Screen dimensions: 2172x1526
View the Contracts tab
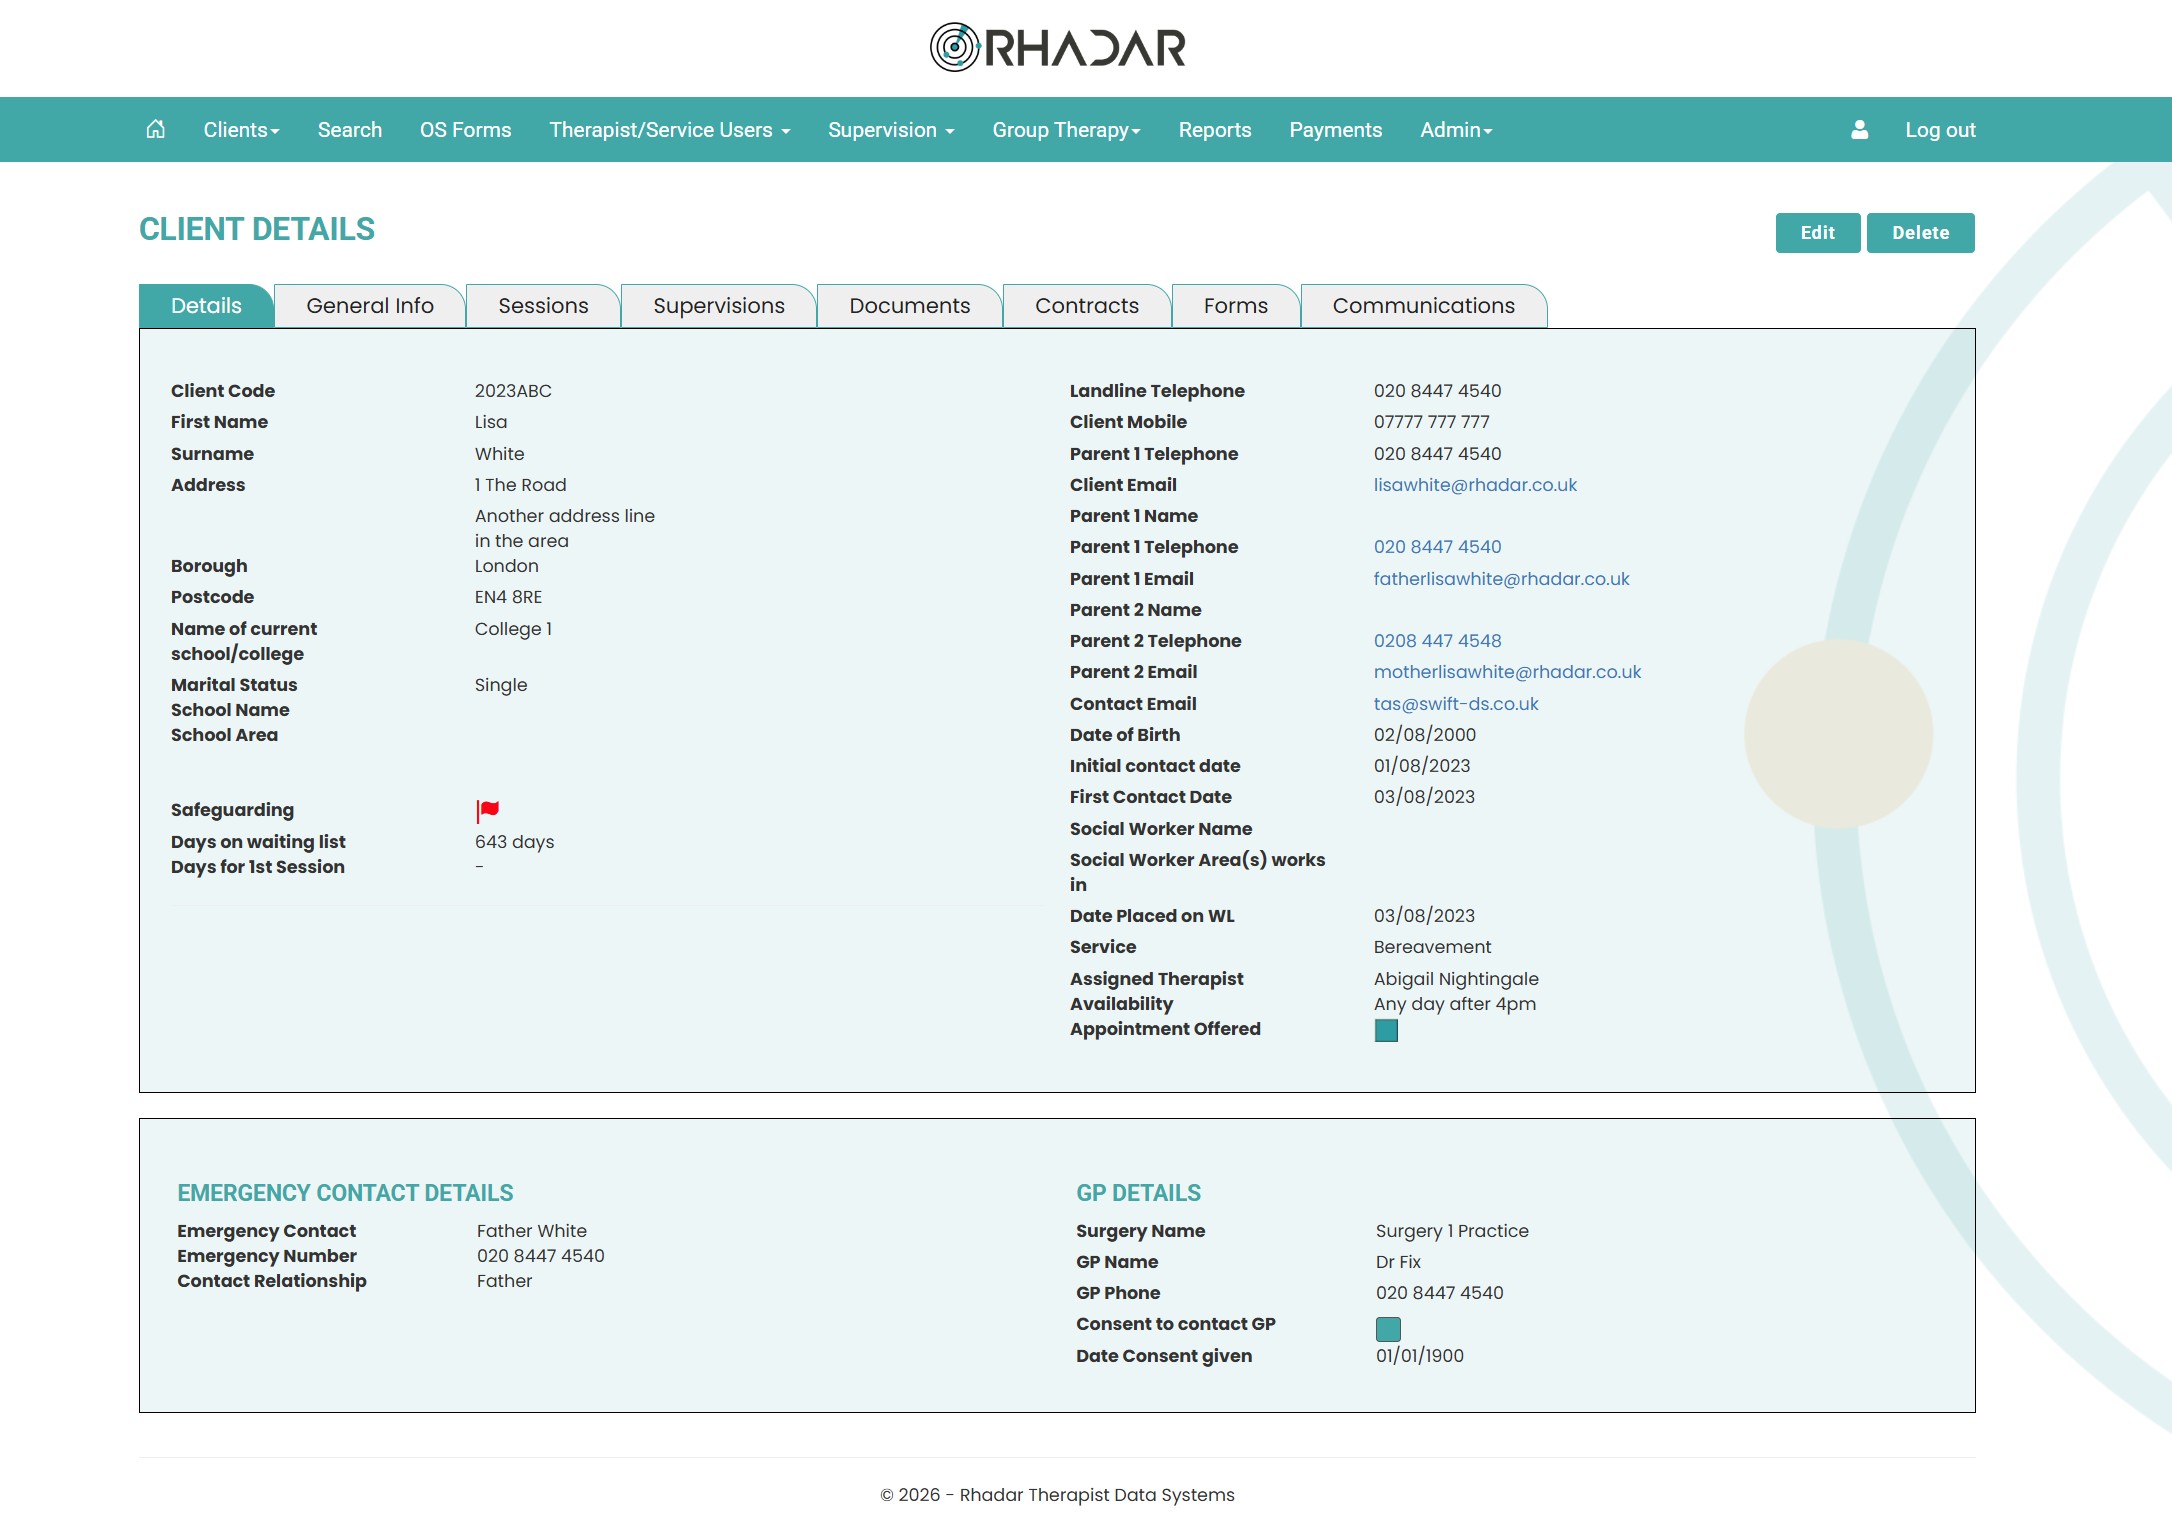[x=1087, y=306]
